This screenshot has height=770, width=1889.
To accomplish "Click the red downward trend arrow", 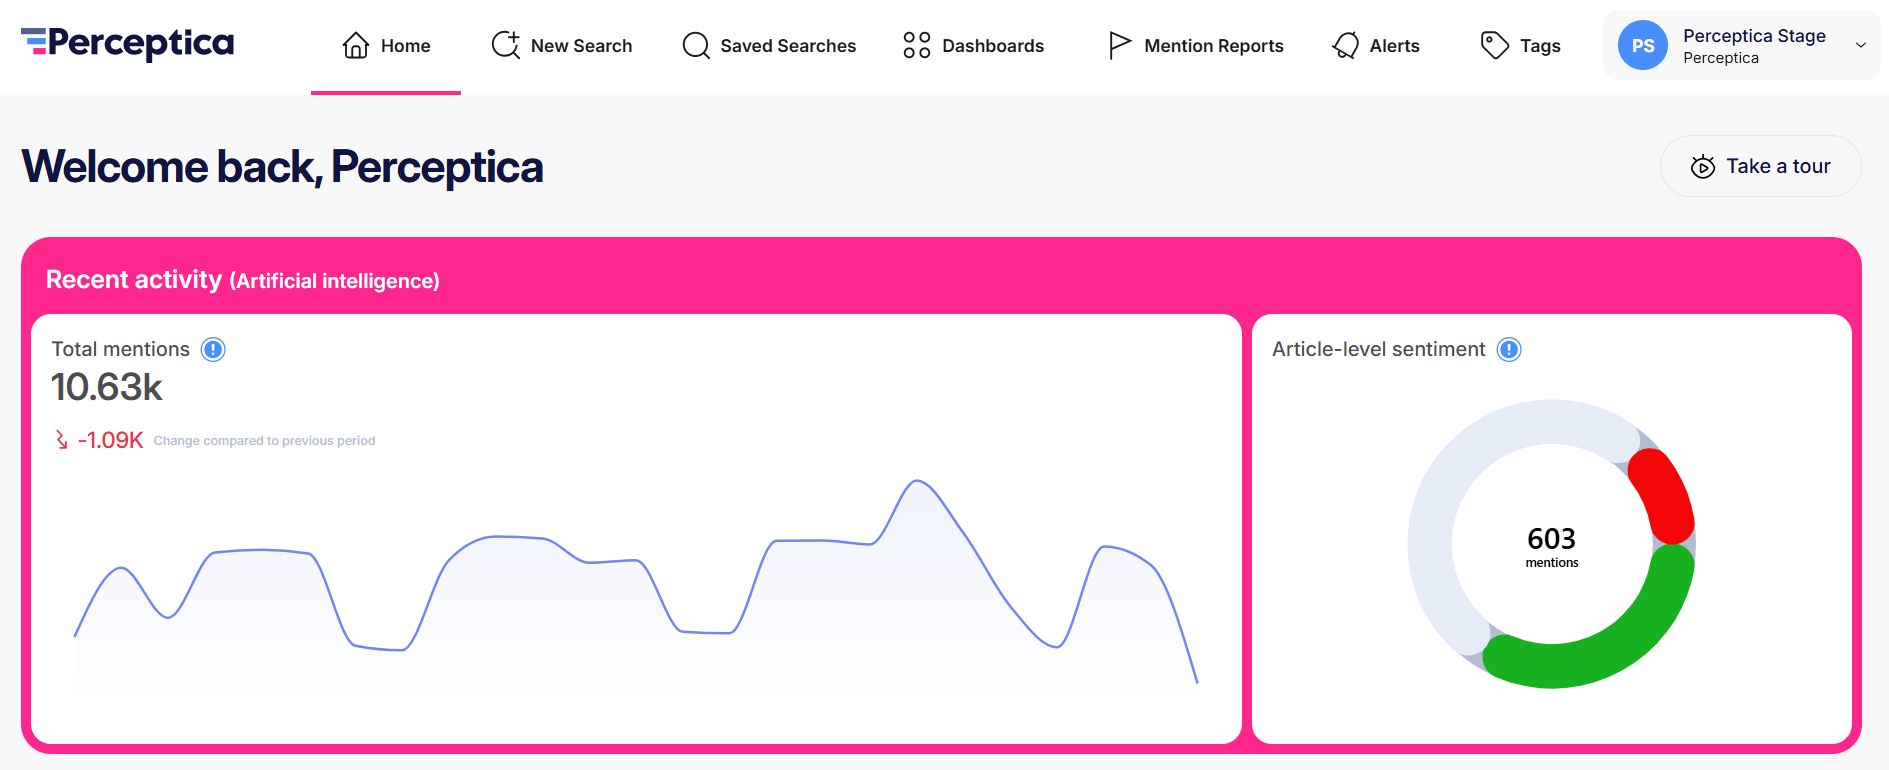I will coord(62,440).
